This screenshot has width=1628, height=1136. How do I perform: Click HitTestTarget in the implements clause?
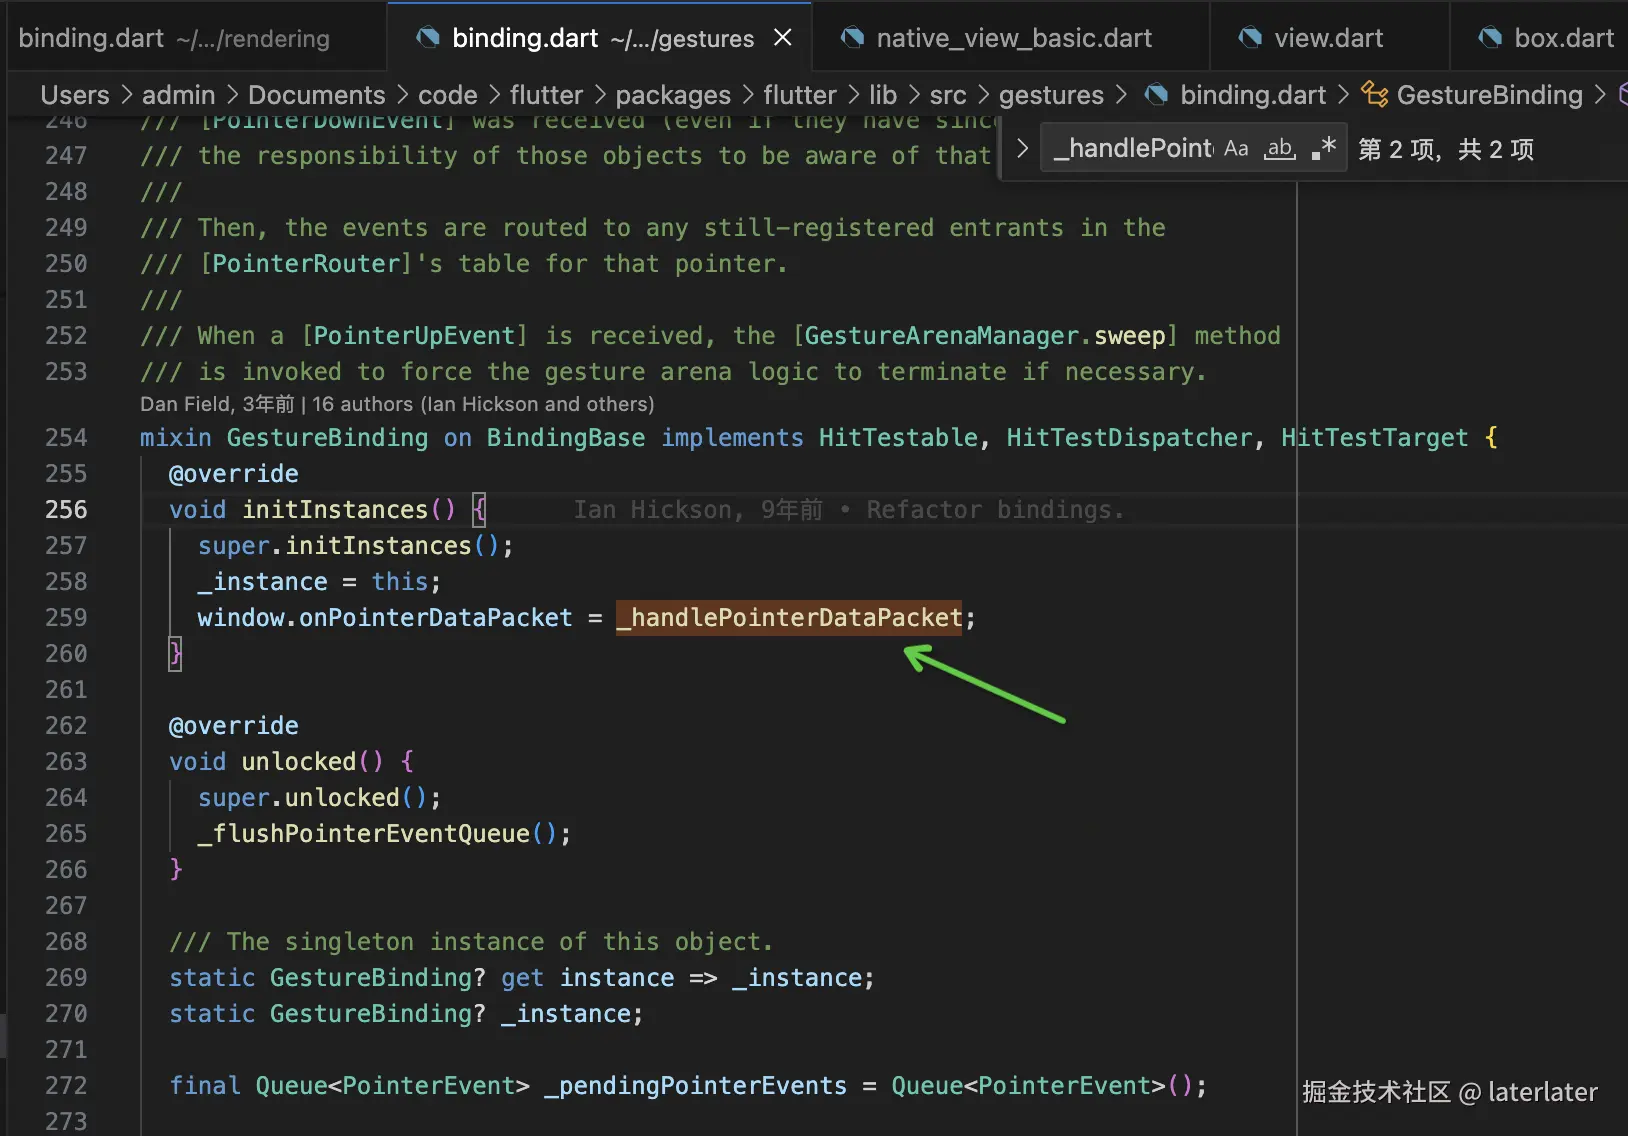click(x=1375, y=438)
